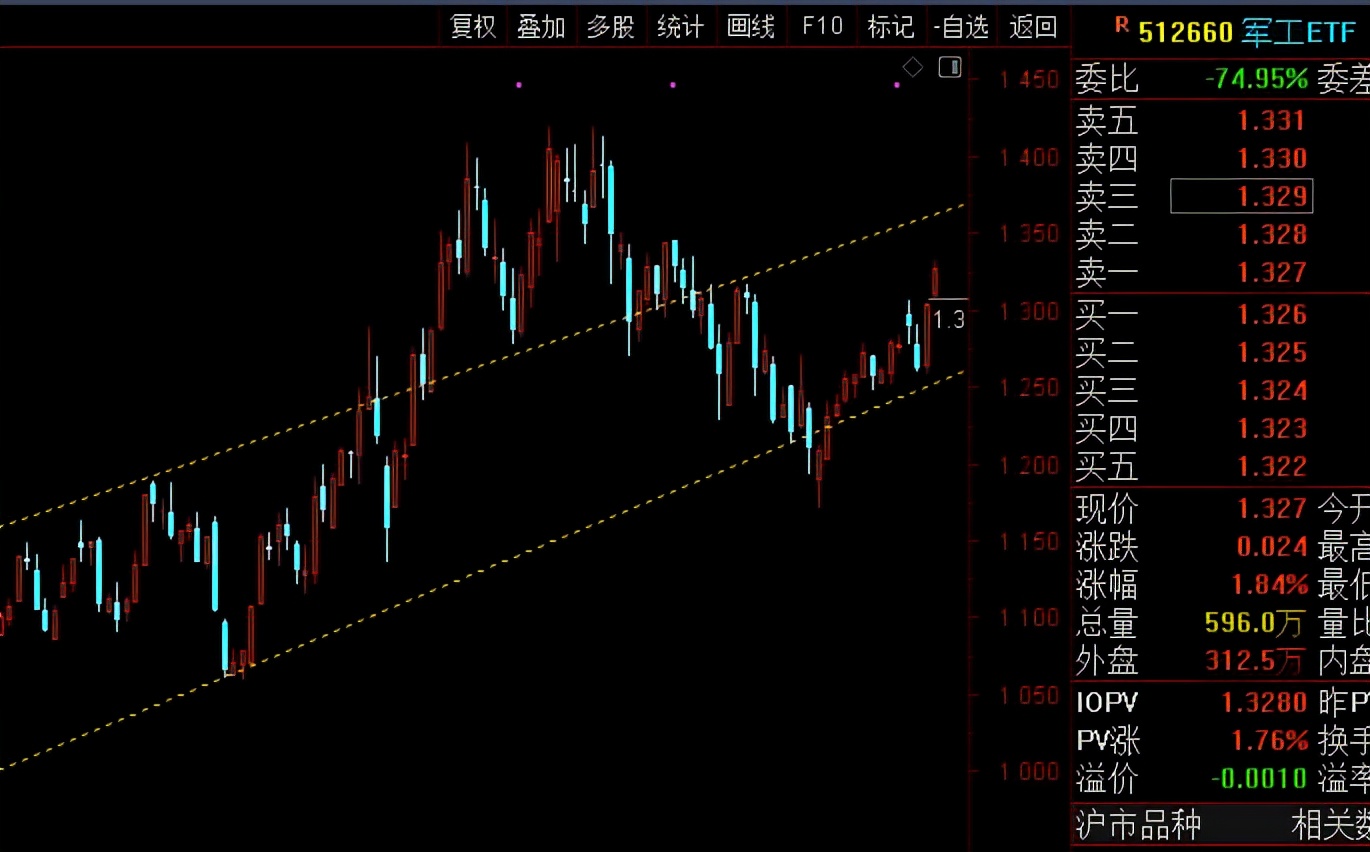
Task: Click the 返回 back button
Action: pyautogui.click(x=1033, y=27)
